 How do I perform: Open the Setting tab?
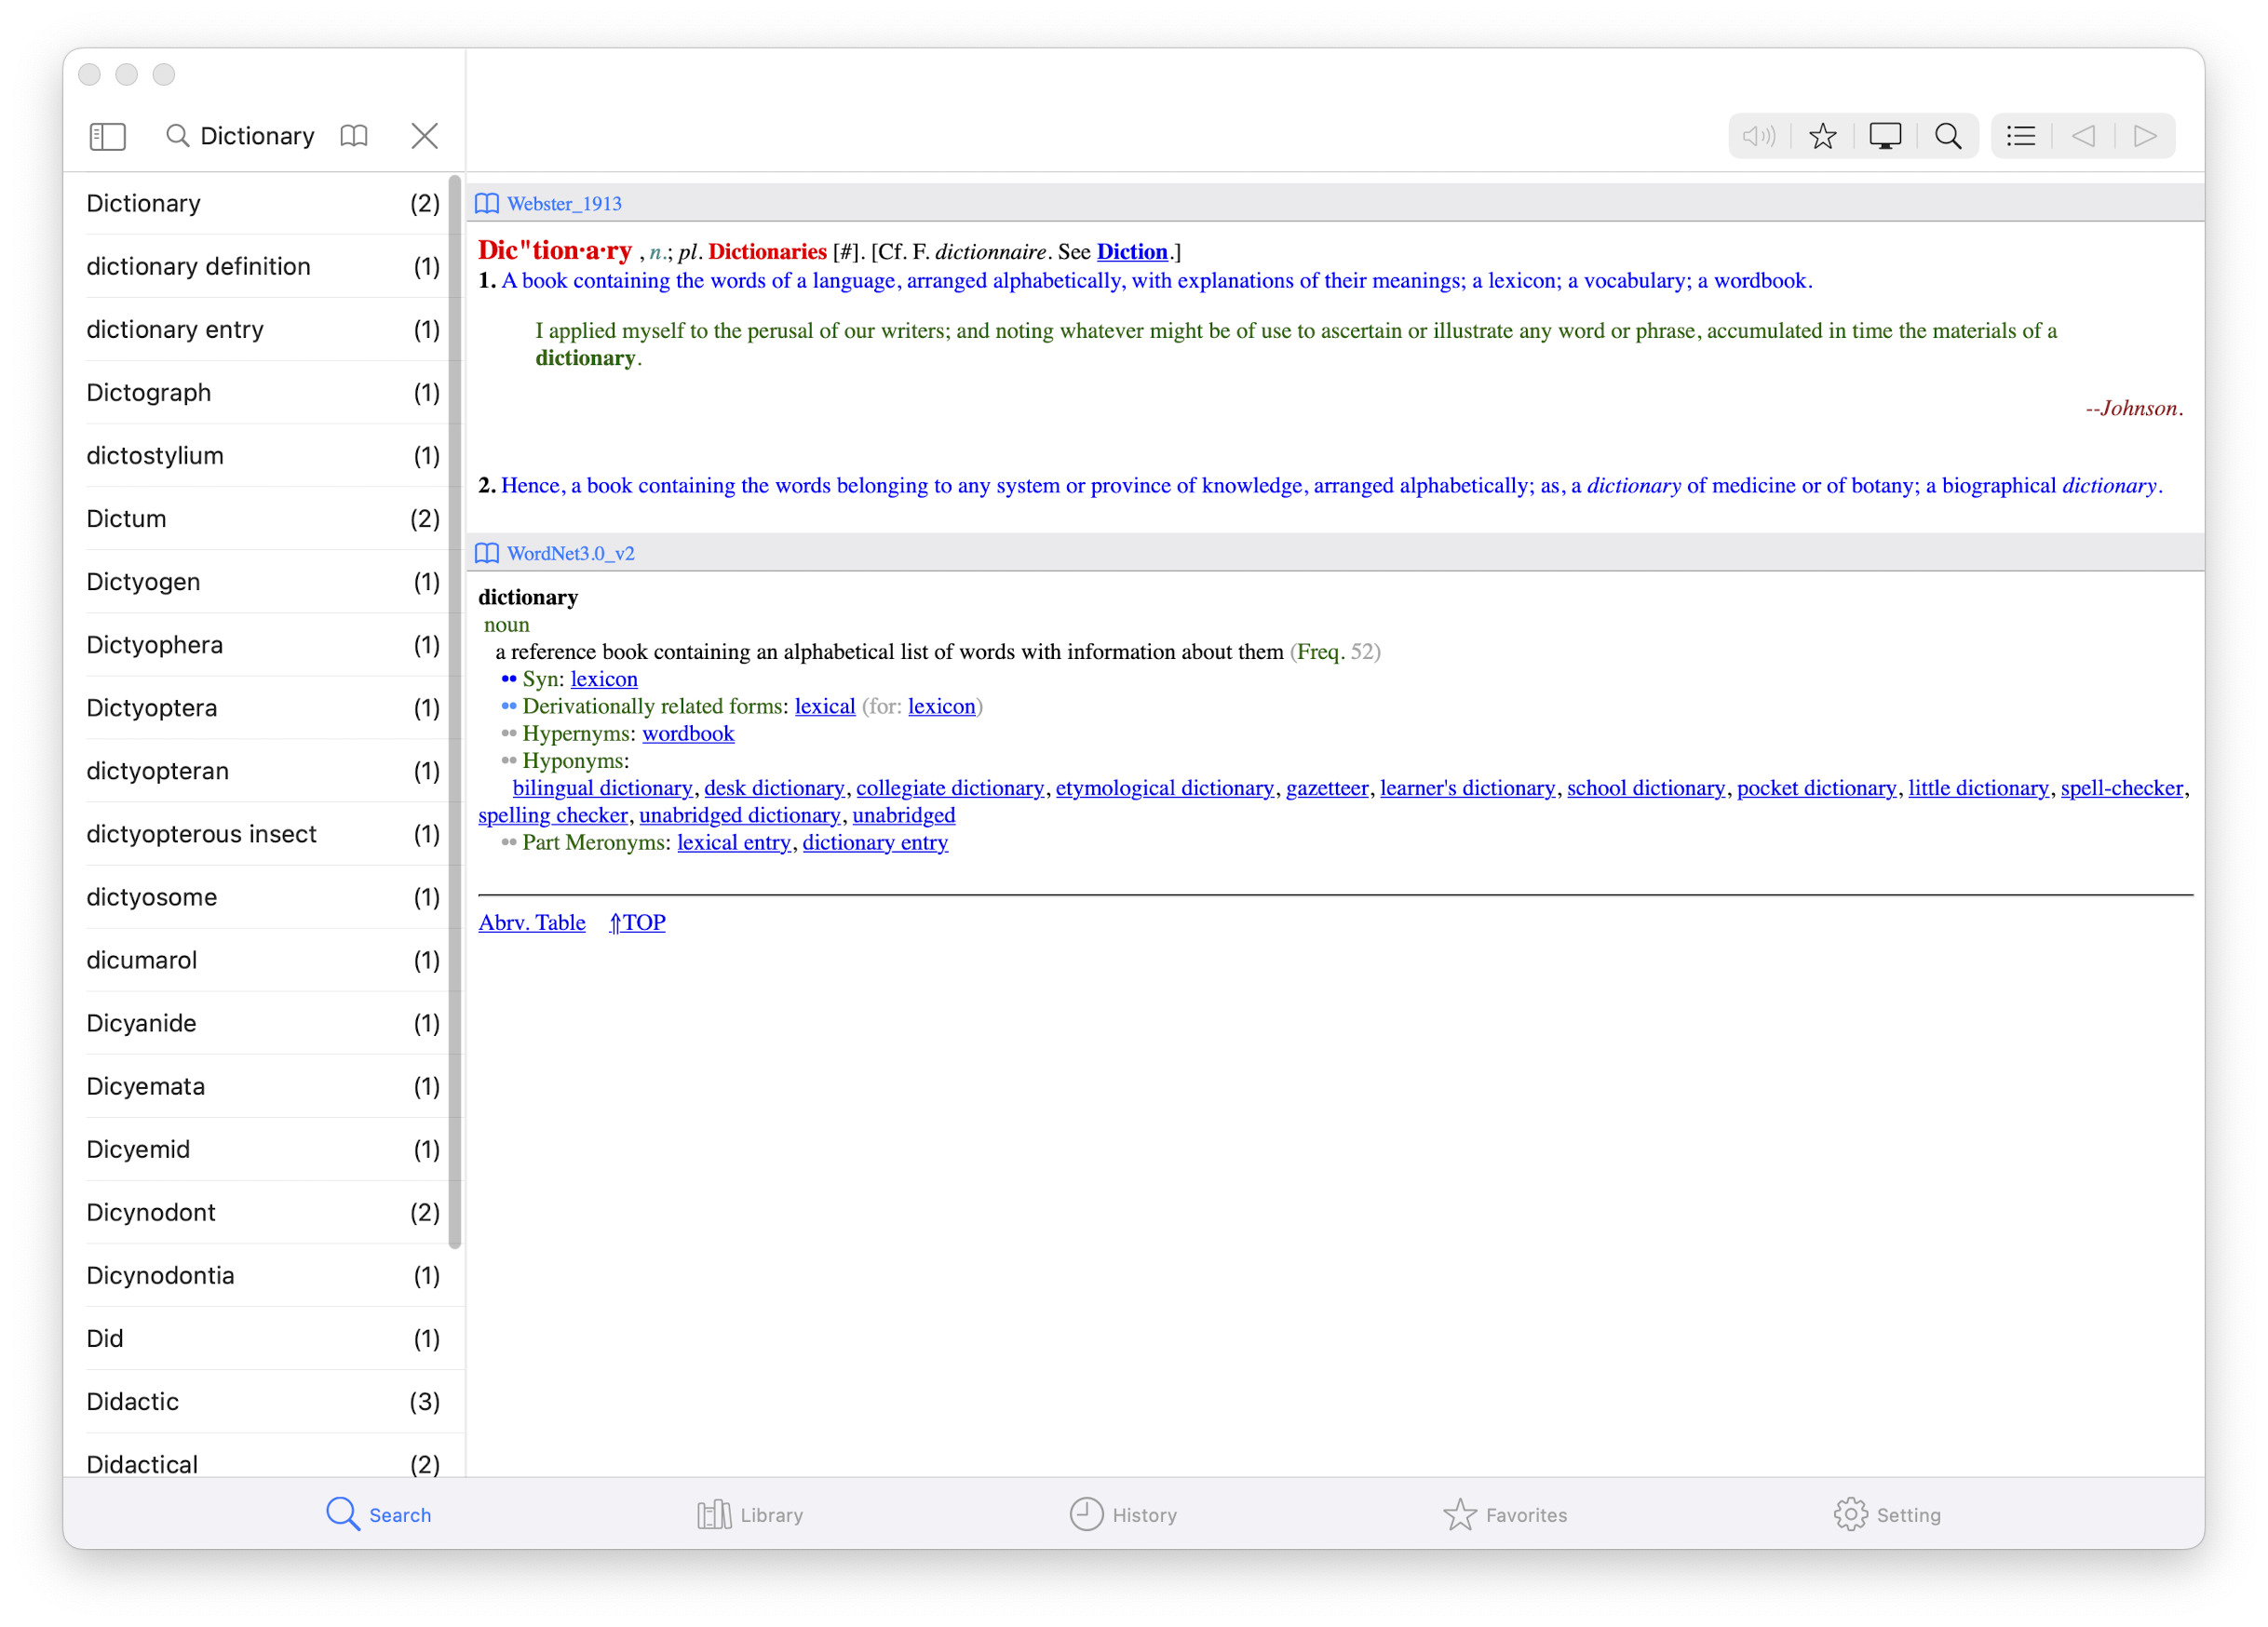click(1886, 1514)
